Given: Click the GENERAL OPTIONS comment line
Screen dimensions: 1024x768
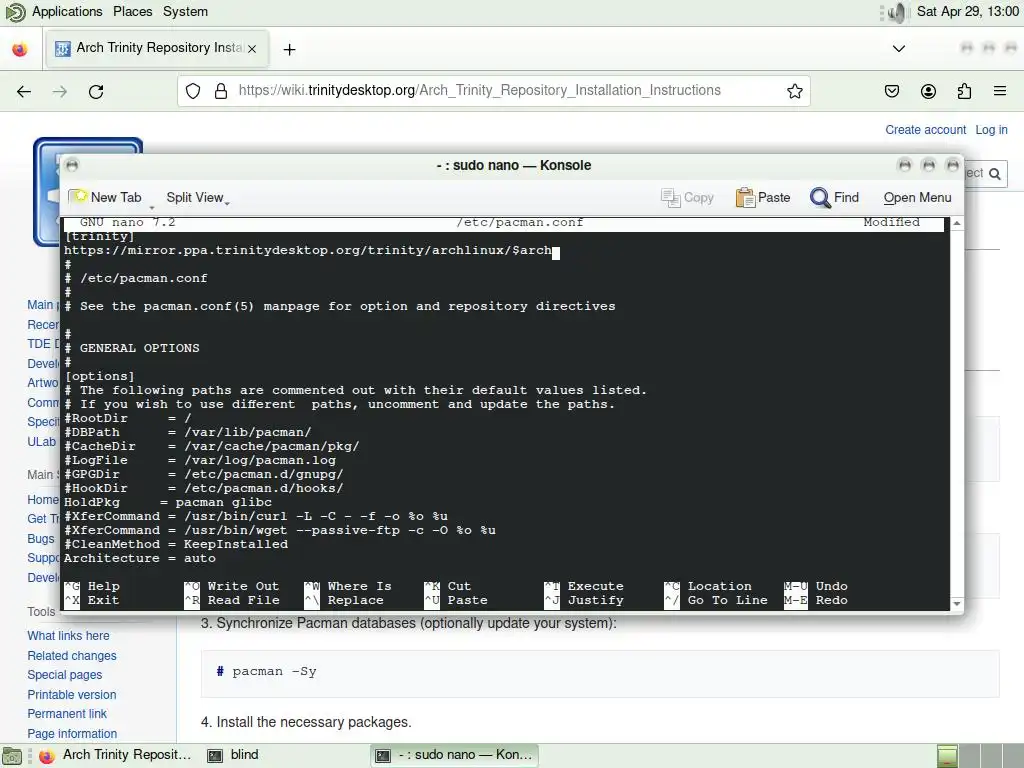Looking at the screenshot, I should coord(132,348).
